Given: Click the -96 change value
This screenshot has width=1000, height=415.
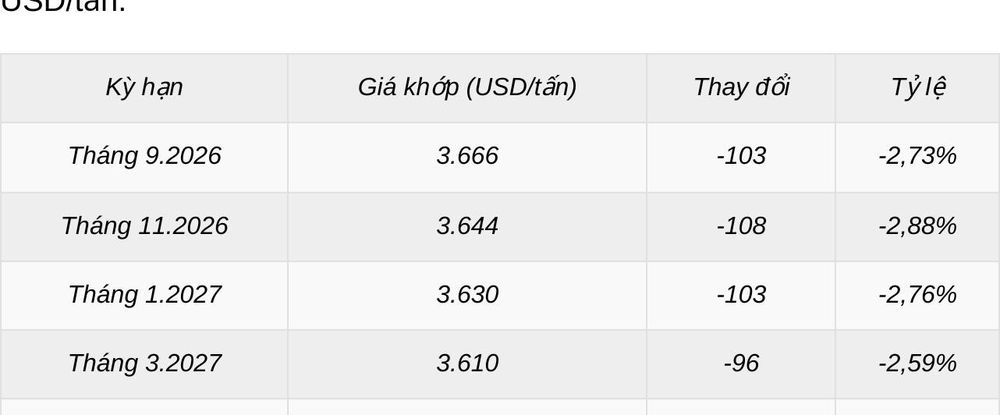Looking at the screenshot, I should tap(741, 363).
